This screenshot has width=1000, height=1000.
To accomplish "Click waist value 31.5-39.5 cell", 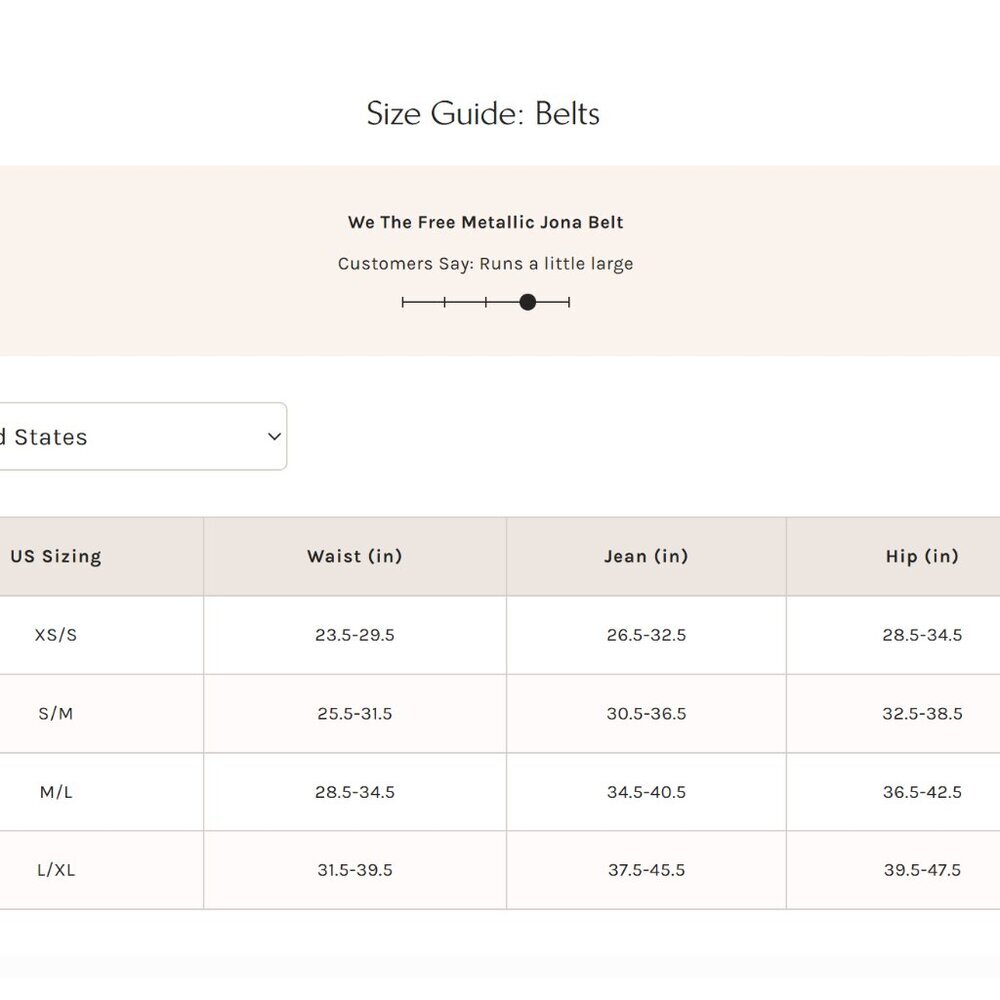I will click(x=355, y=870).
